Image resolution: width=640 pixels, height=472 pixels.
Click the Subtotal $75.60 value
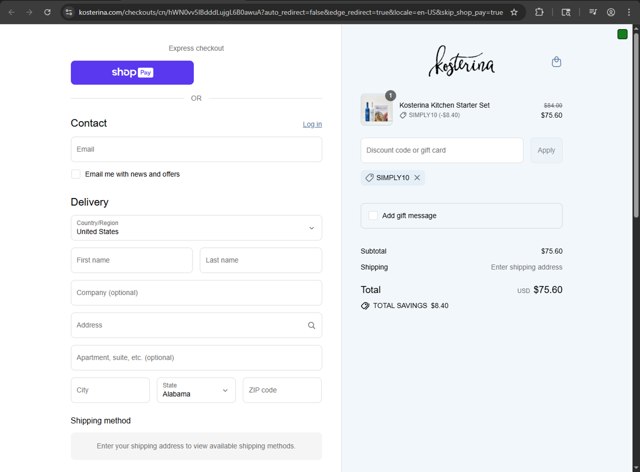tap(551, 251)
